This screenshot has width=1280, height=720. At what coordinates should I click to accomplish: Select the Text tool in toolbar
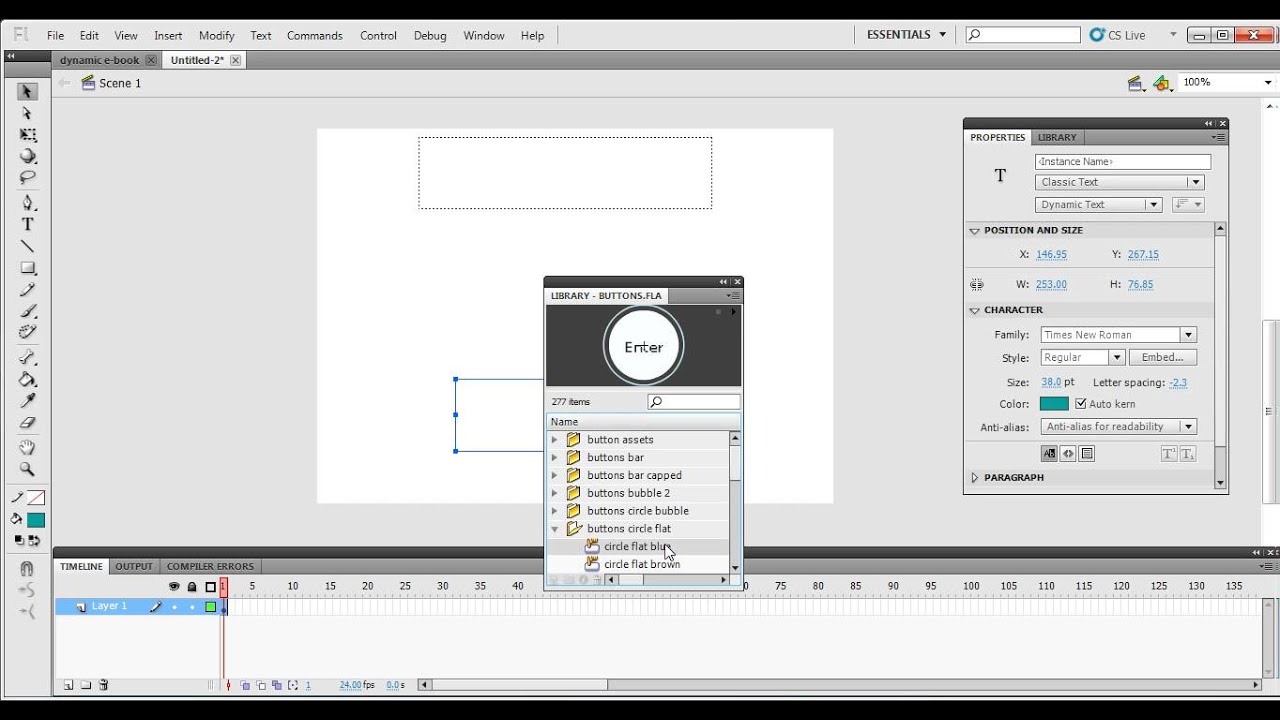[28, 225]
